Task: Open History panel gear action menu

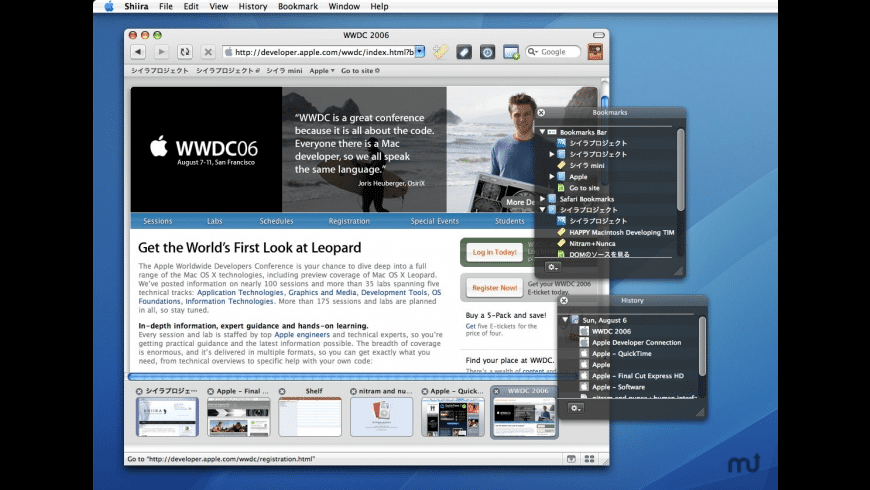Action: 575,408
